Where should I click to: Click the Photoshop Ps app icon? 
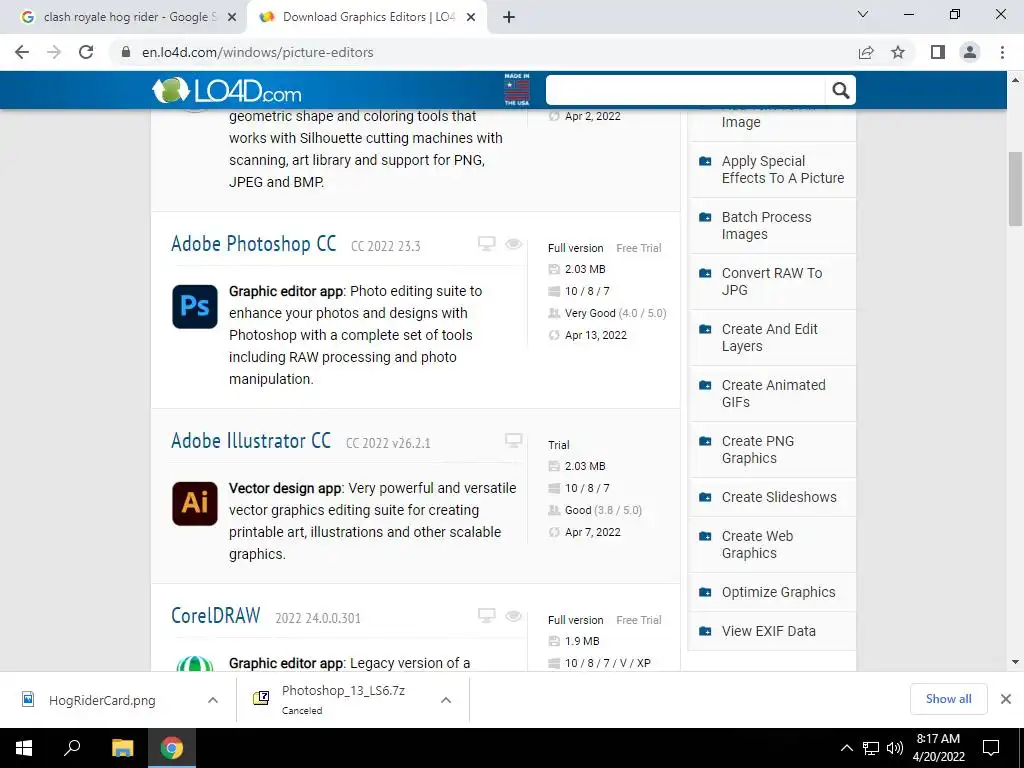click(x=195, y=306)
